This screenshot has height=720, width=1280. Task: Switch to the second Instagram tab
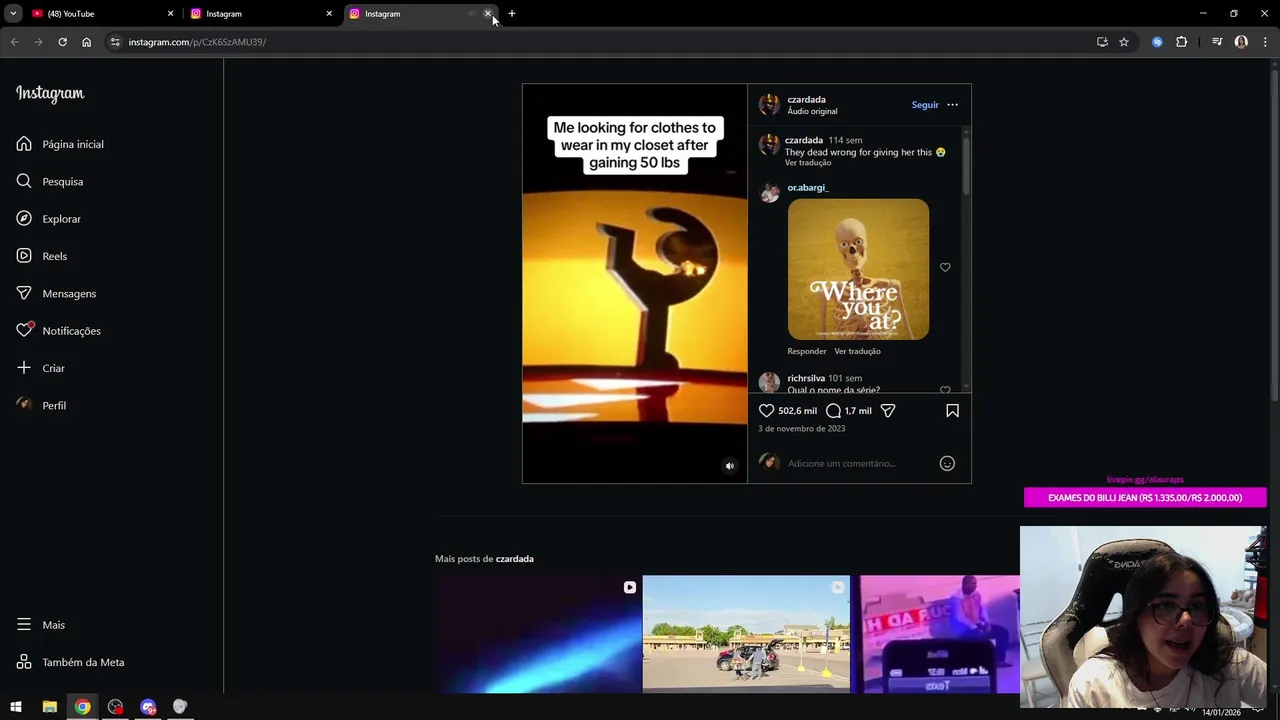(x=260, y=14)
